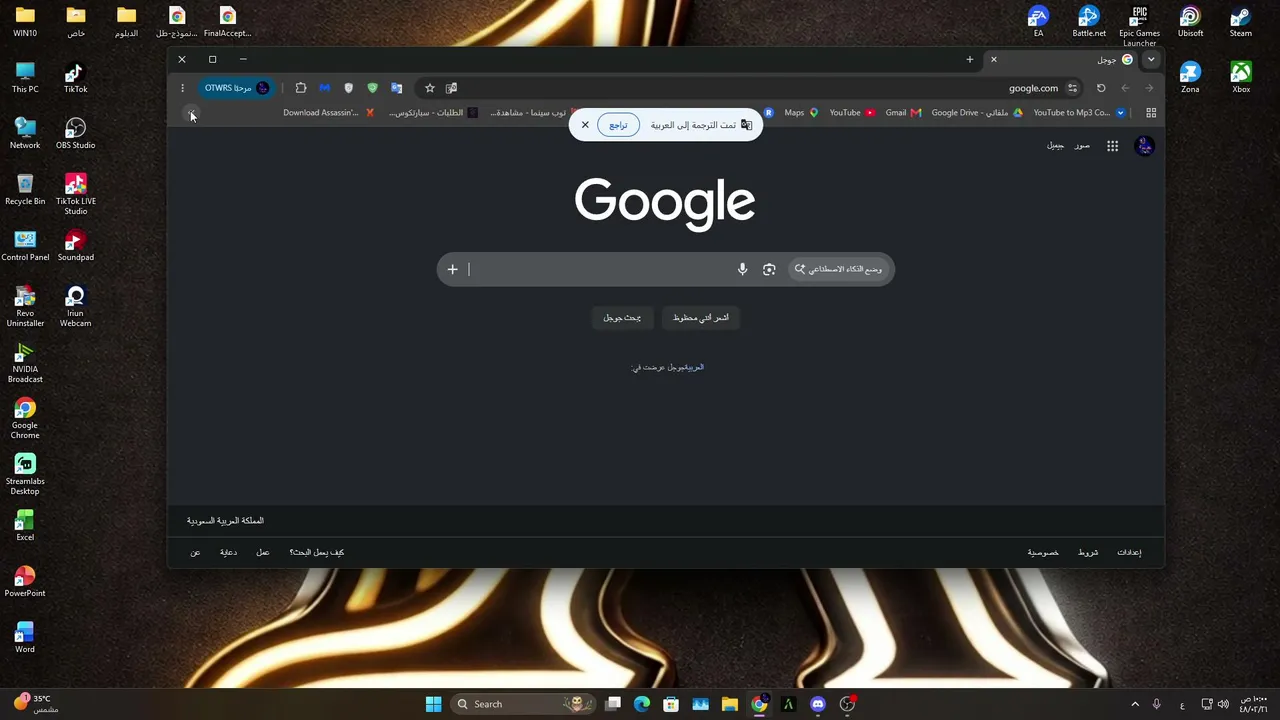Screen dimensions: 1280x720
Task: Bookmark this page with the star
Action: (430, 88)
